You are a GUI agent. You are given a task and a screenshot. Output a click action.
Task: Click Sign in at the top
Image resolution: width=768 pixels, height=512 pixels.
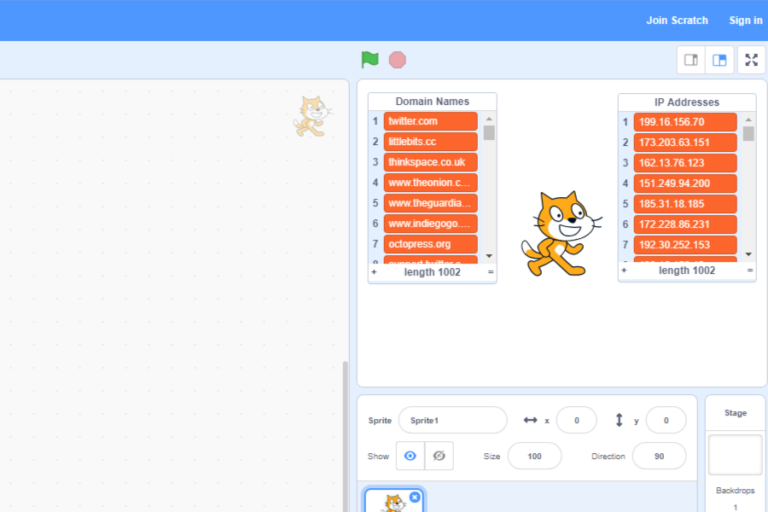745,20
